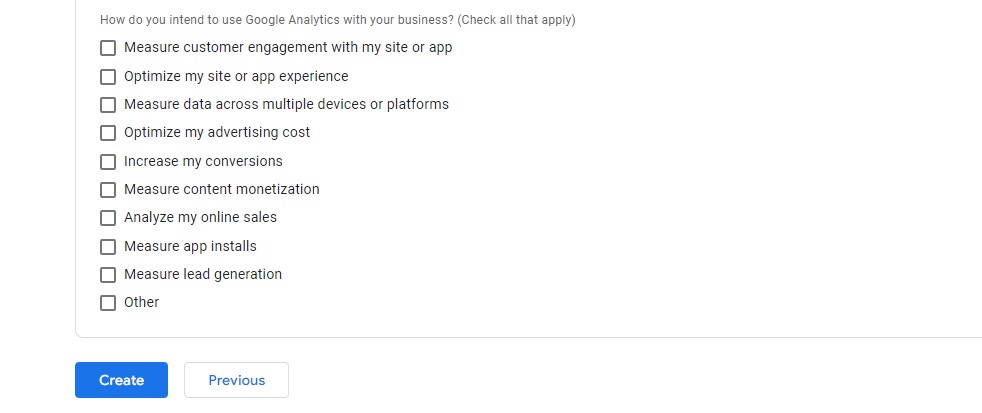The width and height of the screenshot is (982, 413).
Task: Click the 'Measure data across multiple devices or platforms' text
Action: click(x=286, y=104)
